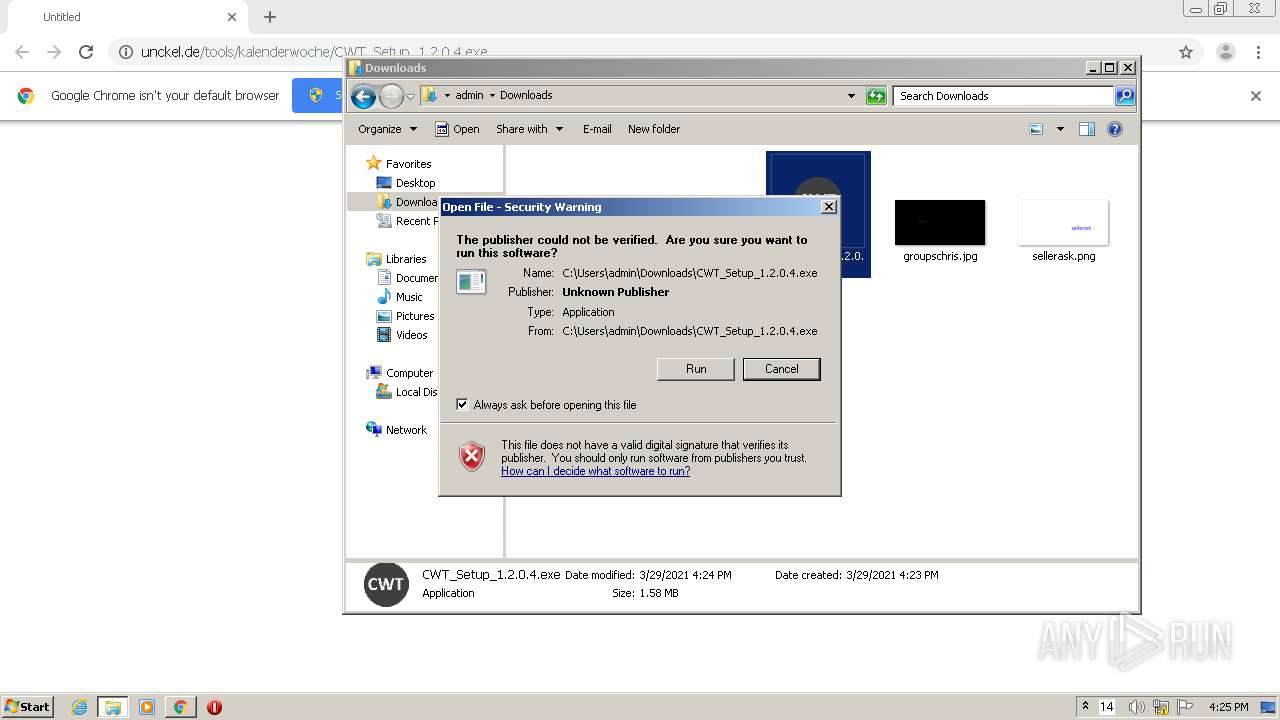Click the site info icon in Chrome address bar

126,52
